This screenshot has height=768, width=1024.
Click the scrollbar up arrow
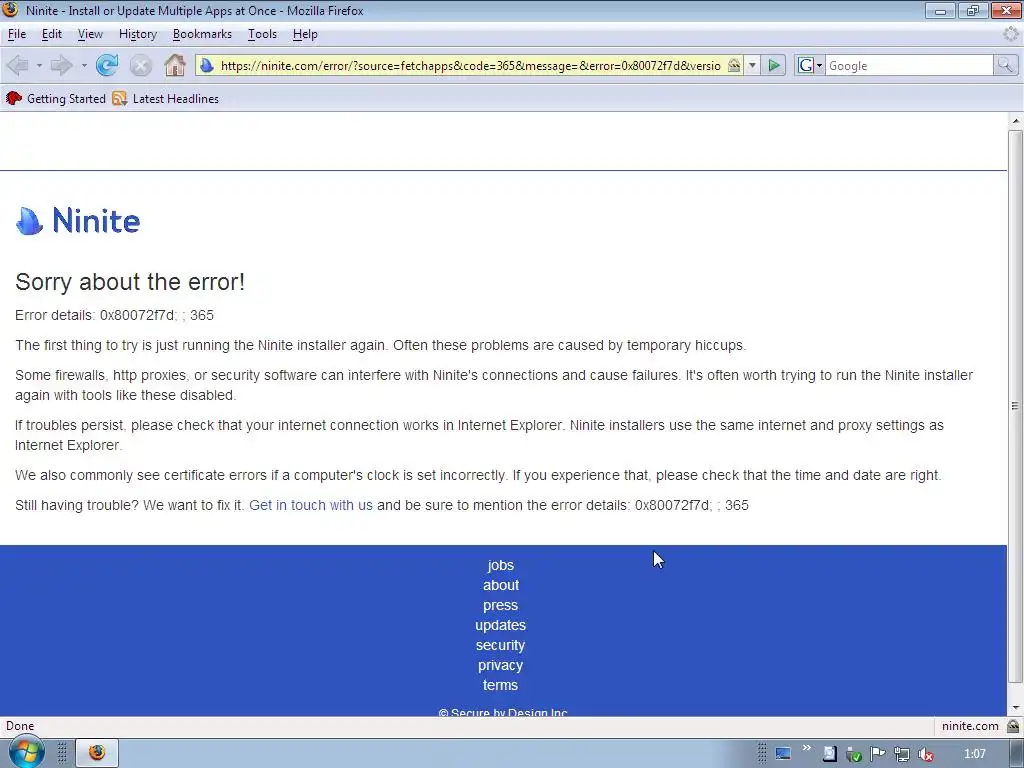(1015, 121)
